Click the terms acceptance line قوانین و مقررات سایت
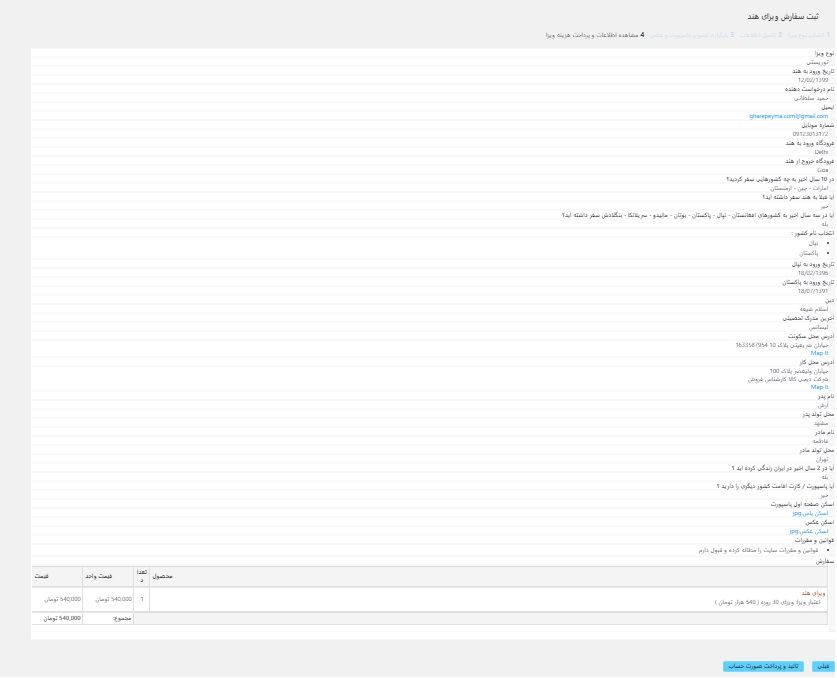Image resolution: width=837 pixels, height=678 pixels. (x=758, y=550)
